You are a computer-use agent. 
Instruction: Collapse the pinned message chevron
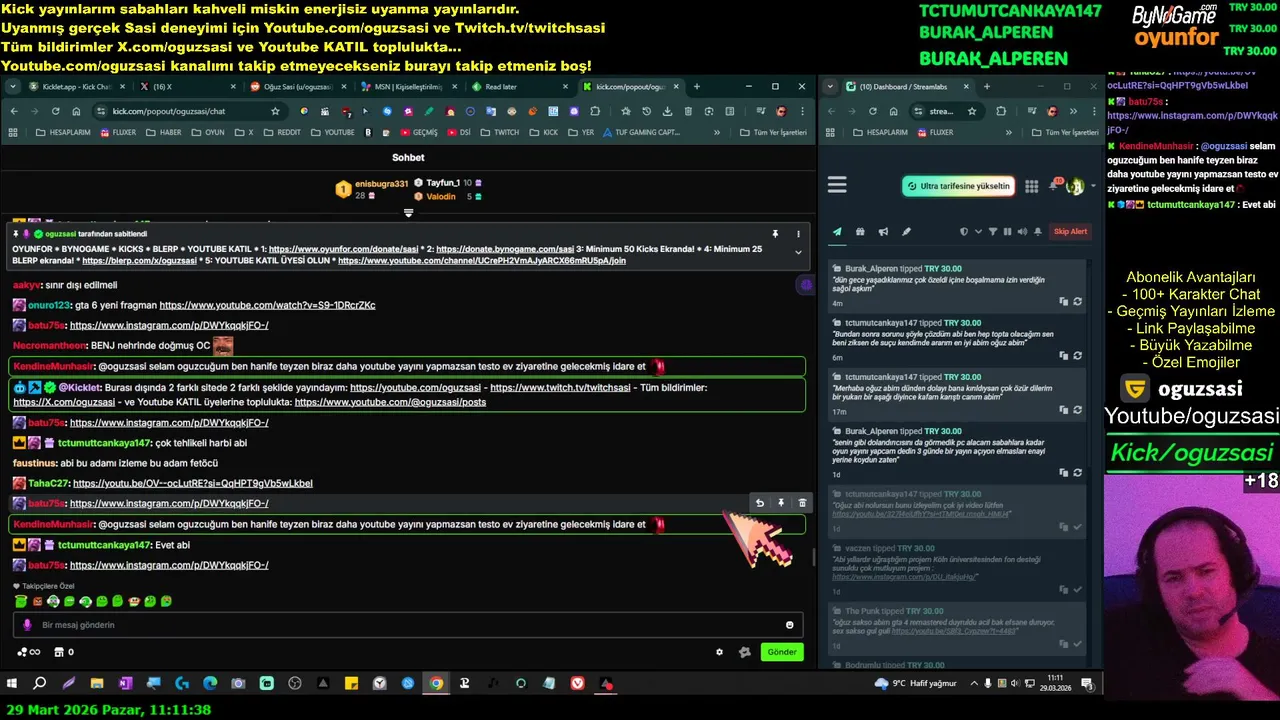[x=798, y=252]
